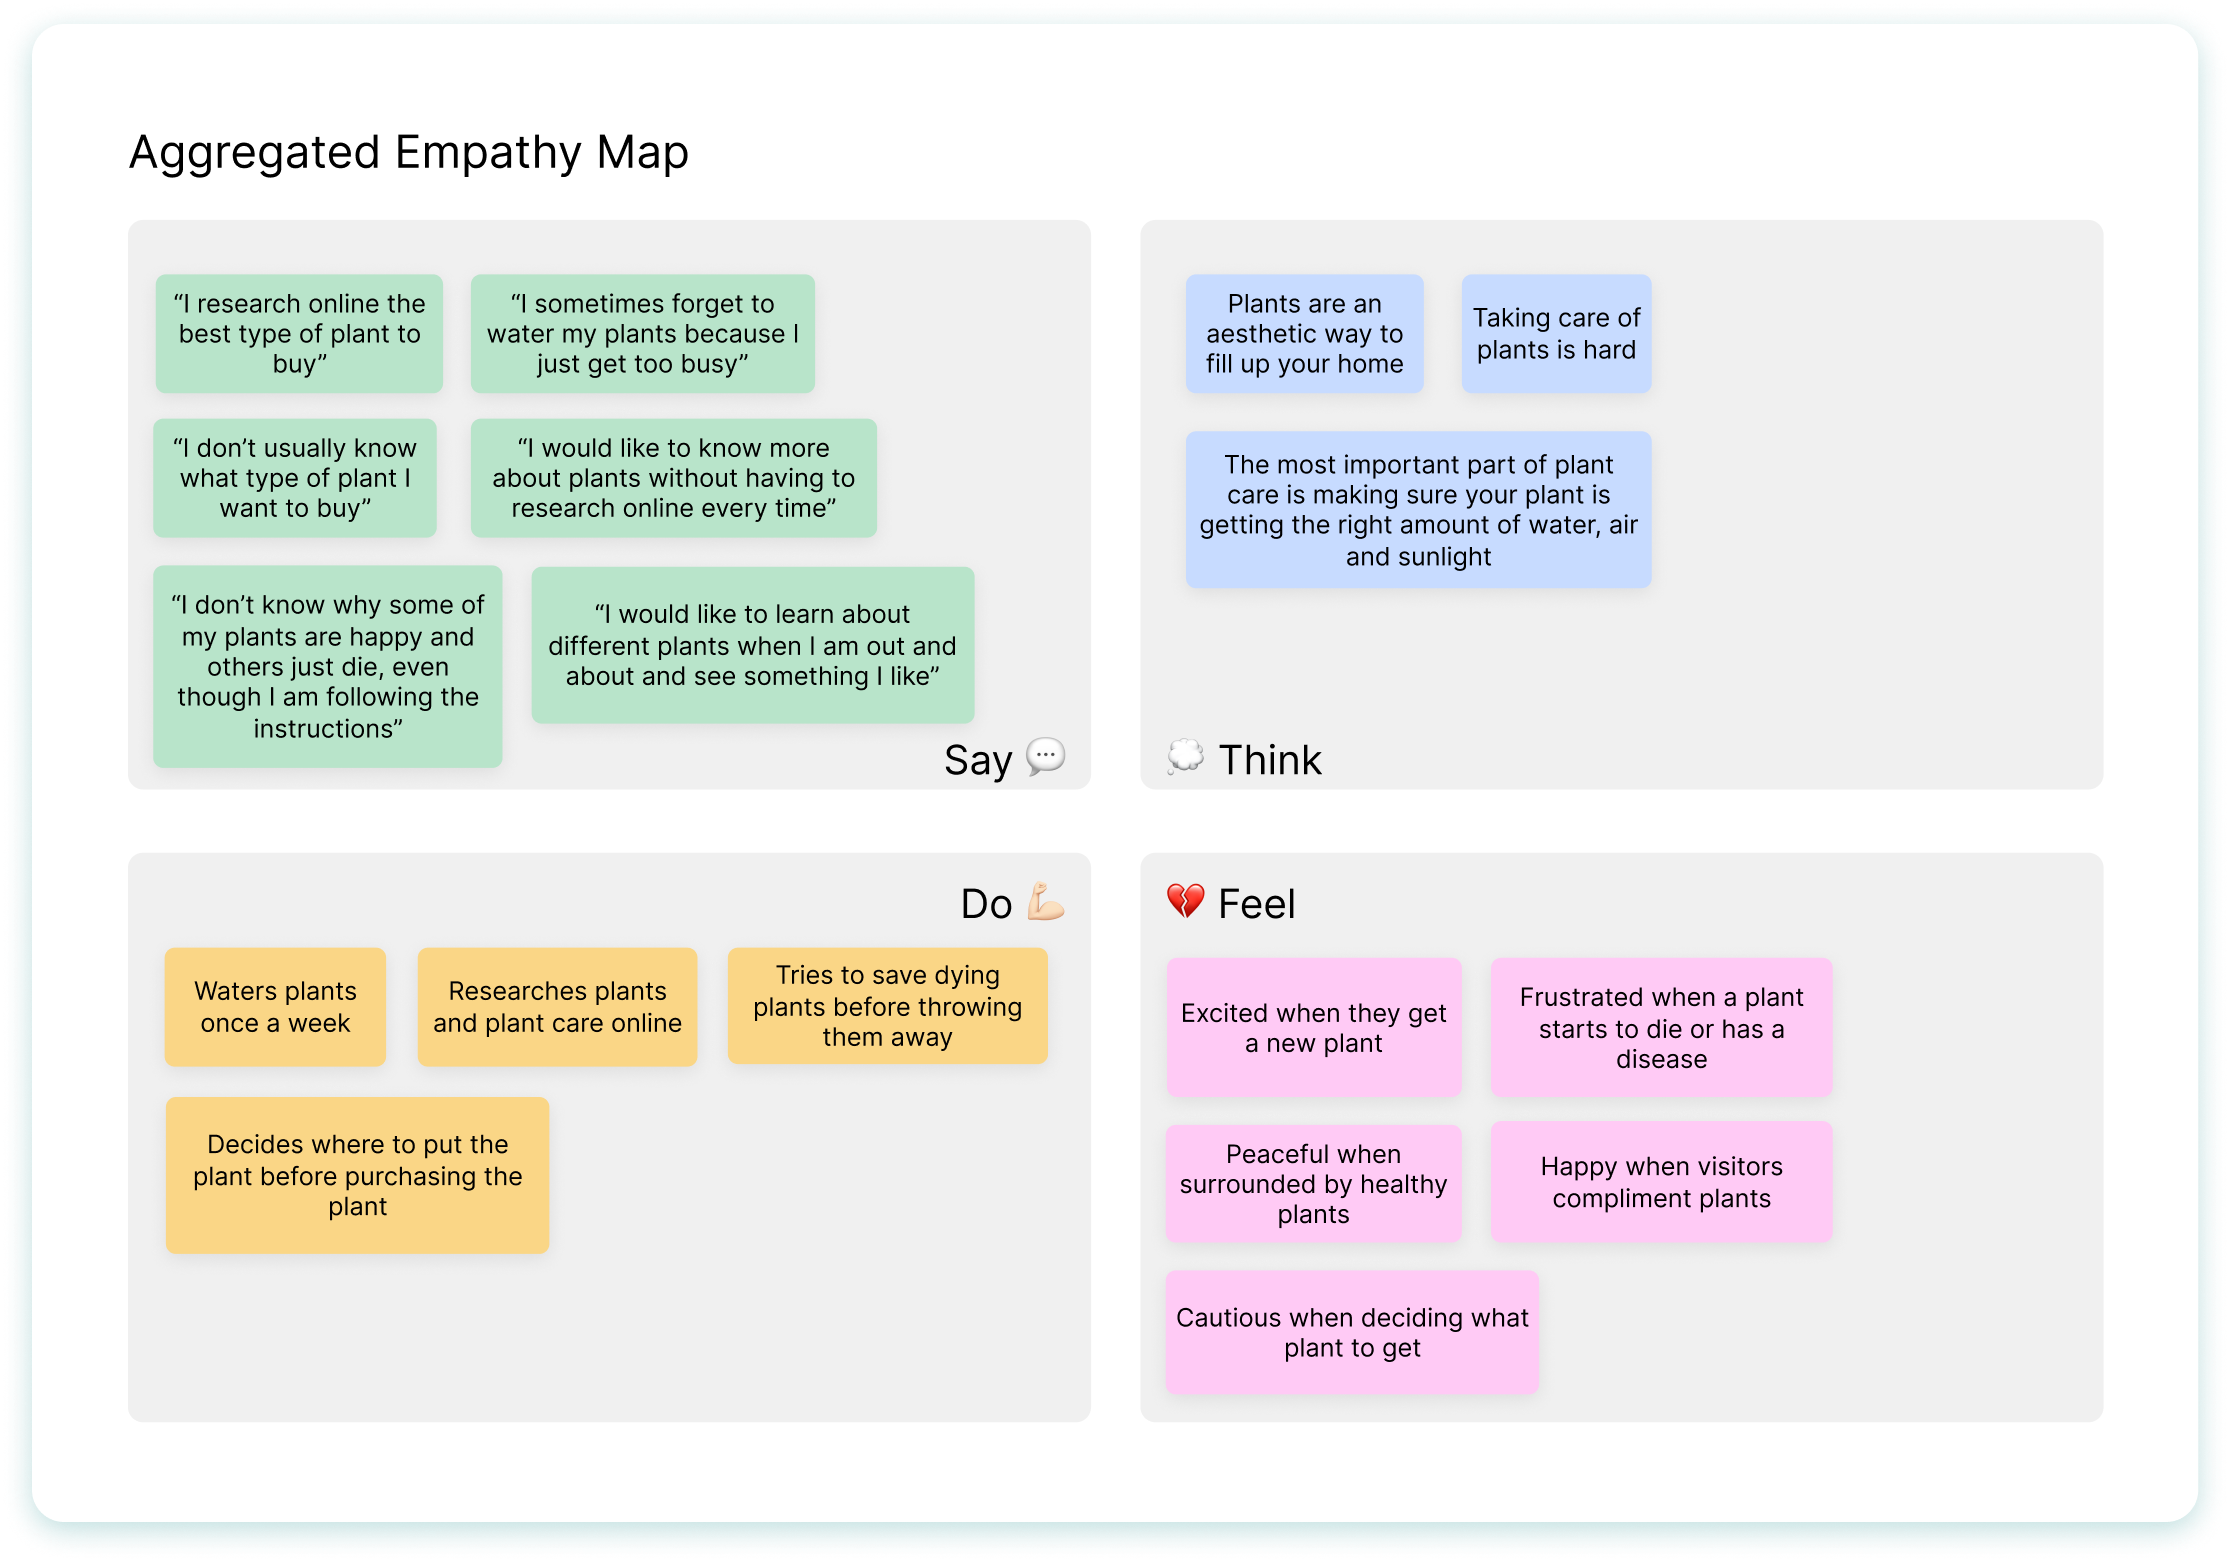Click the "most important part of plant care" note
Image resolution: width=2231 pixels, height=1562 pixels.
1417,510
